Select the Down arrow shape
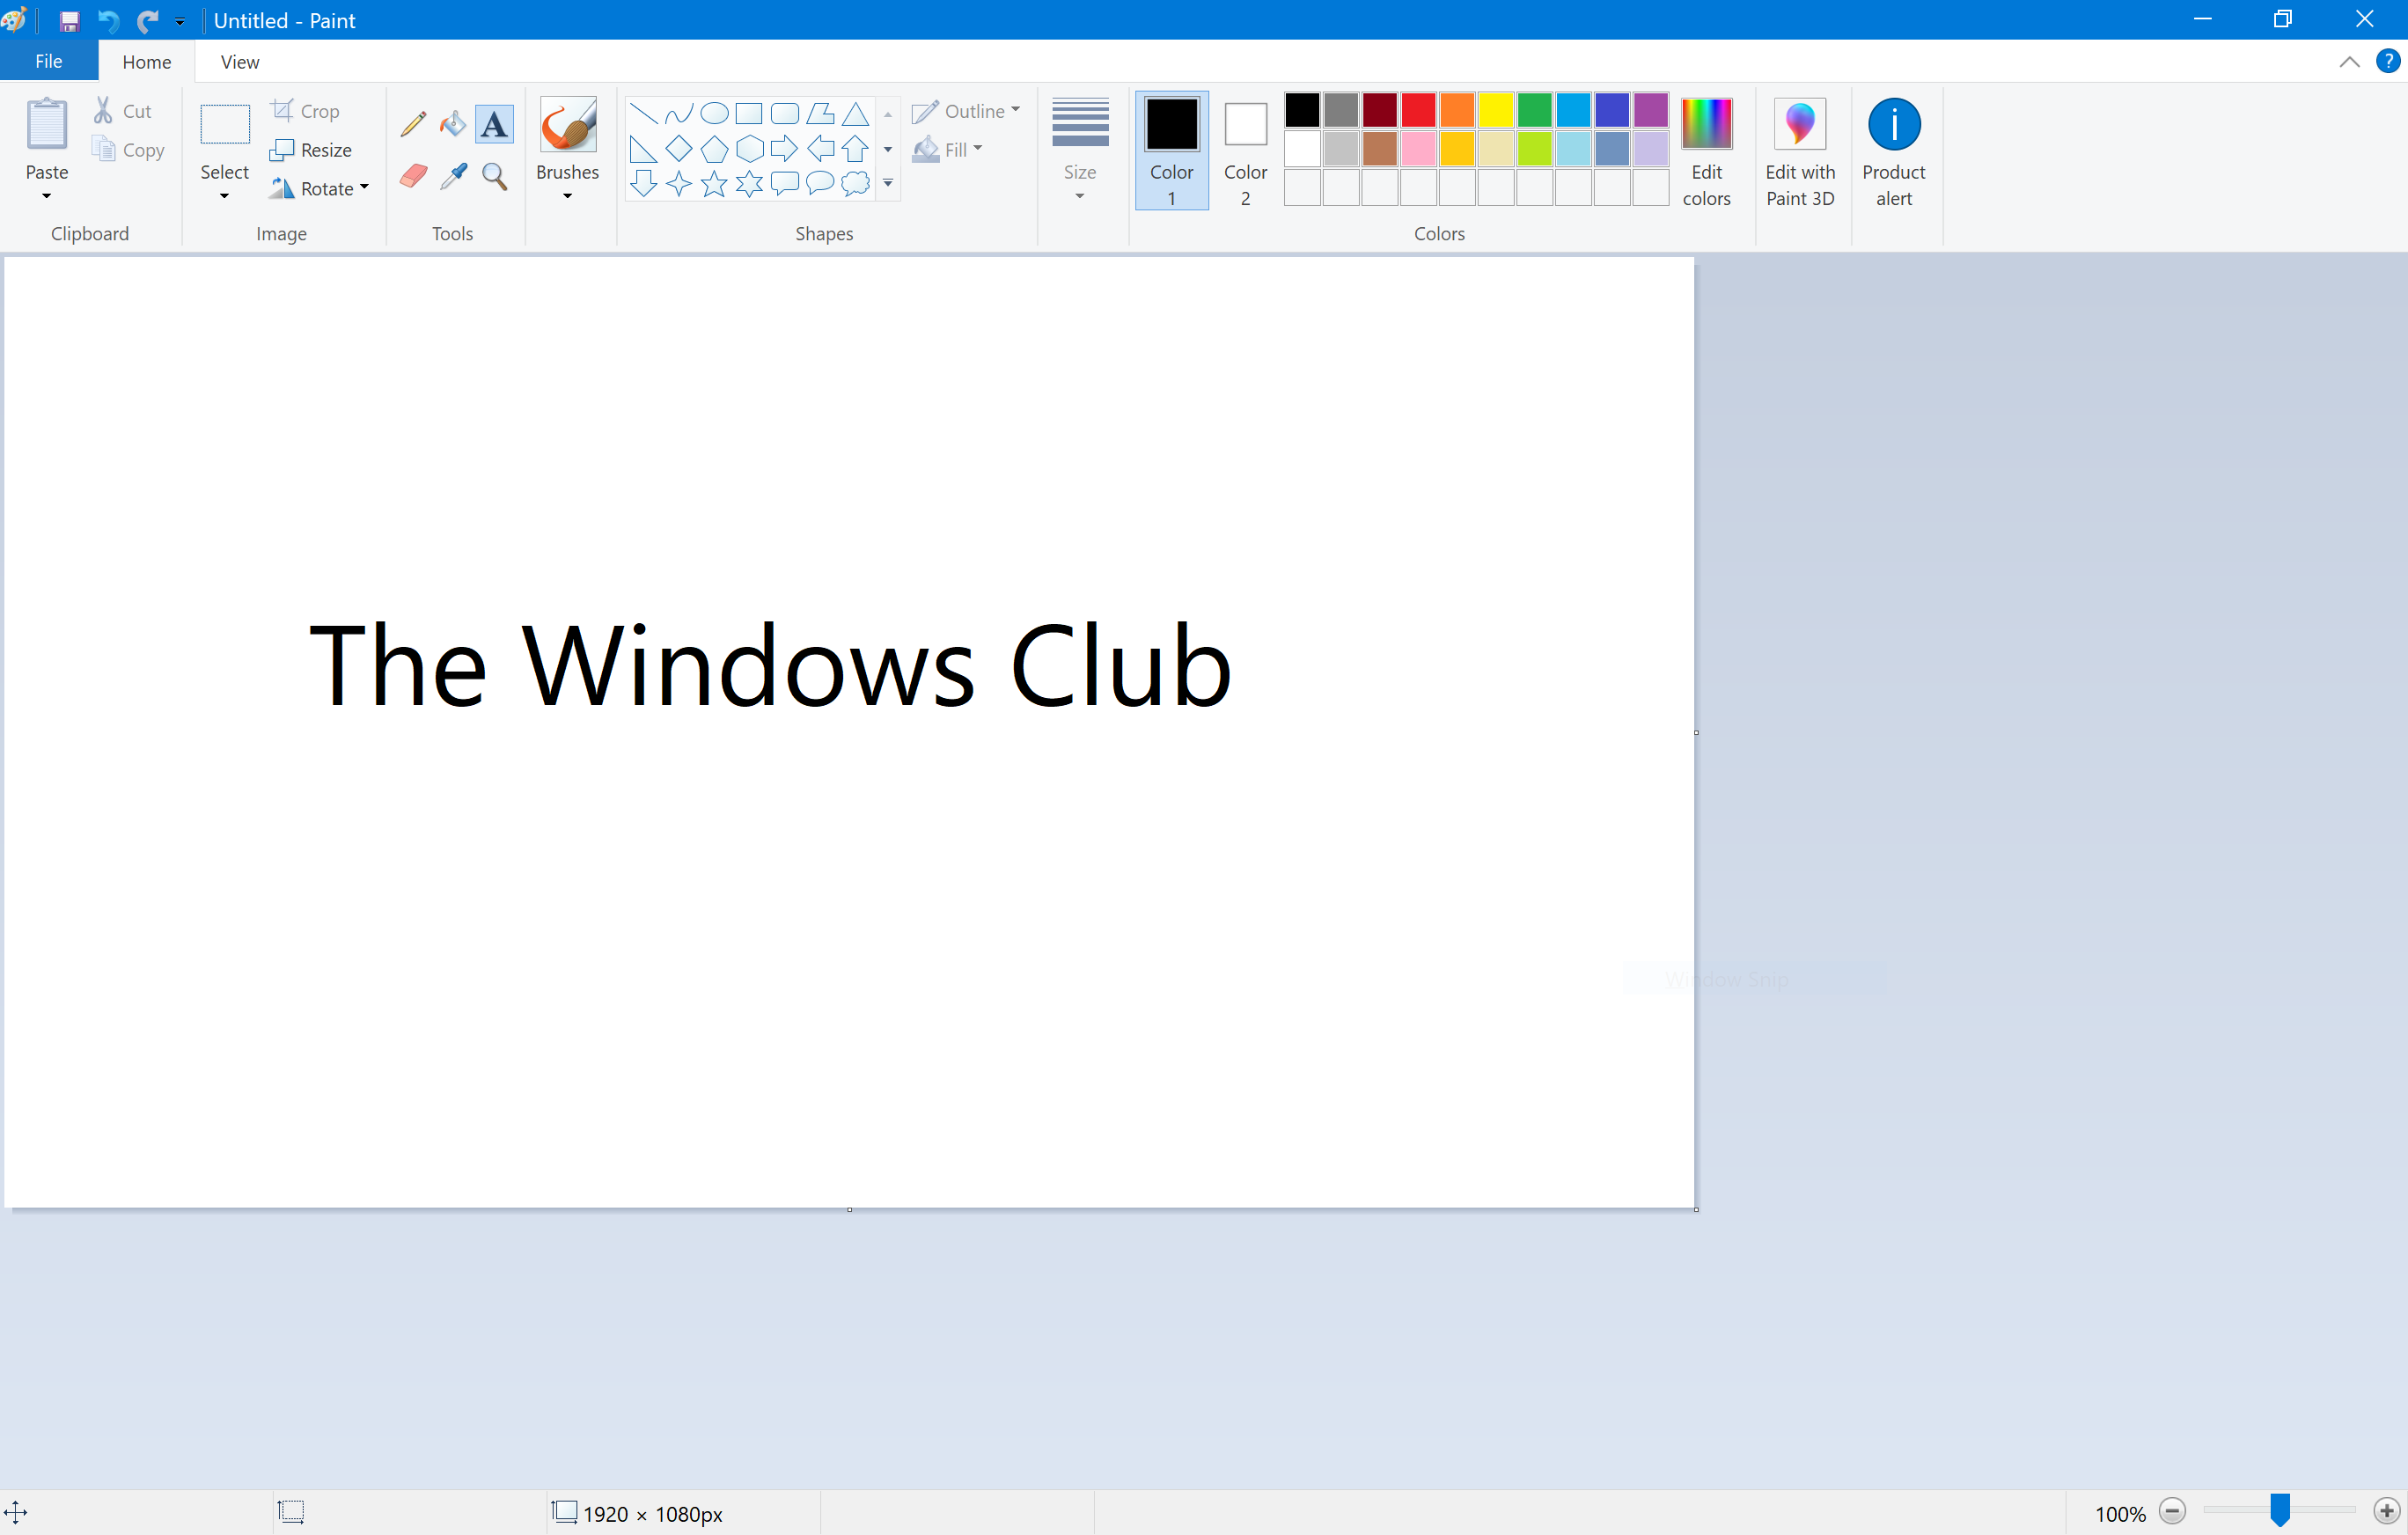This screenshot has width=2408, height=1535. (644, 183)
